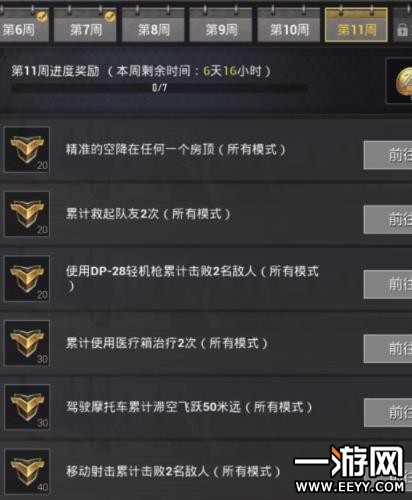412x500 pixels.
Task: Open the 第8周 tab
Action: click(x=153, y=26)
